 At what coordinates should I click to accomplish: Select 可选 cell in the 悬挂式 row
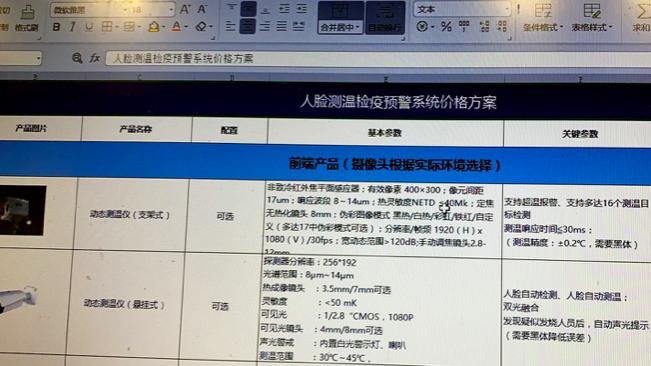click(220, 306)
